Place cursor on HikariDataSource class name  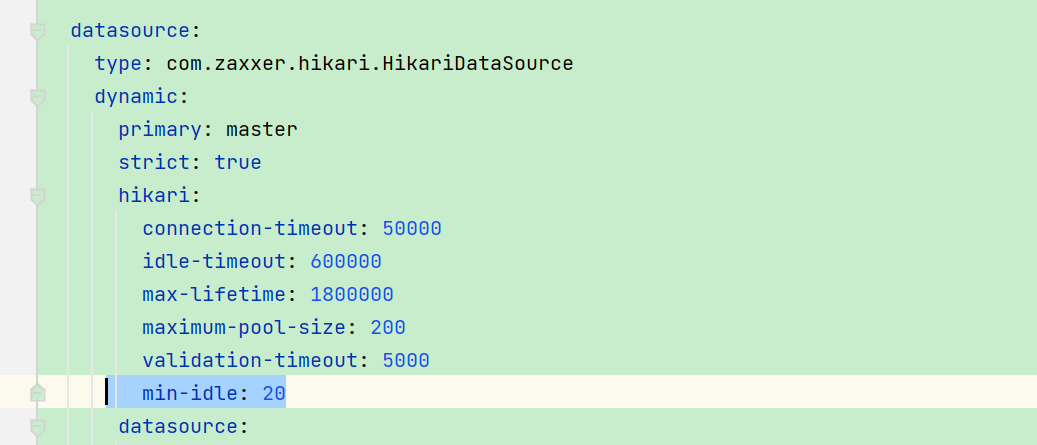pyautogui.click(x=370, y=63)
